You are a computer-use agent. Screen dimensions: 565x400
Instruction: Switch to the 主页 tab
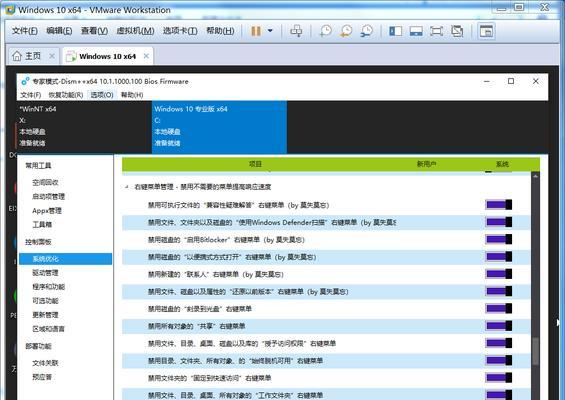click(33, 56)
